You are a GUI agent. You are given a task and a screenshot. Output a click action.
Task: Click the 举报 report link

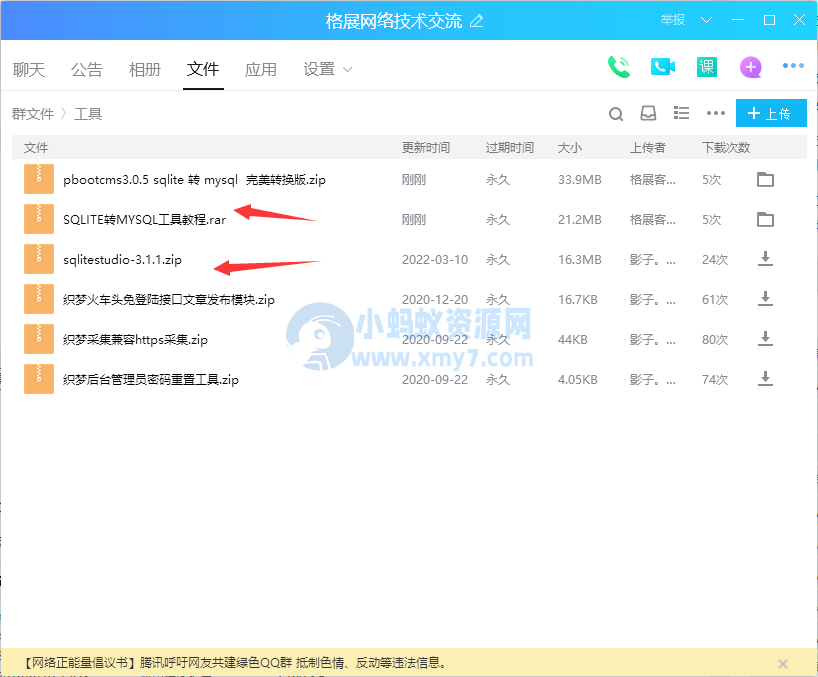tap(672, 20)
